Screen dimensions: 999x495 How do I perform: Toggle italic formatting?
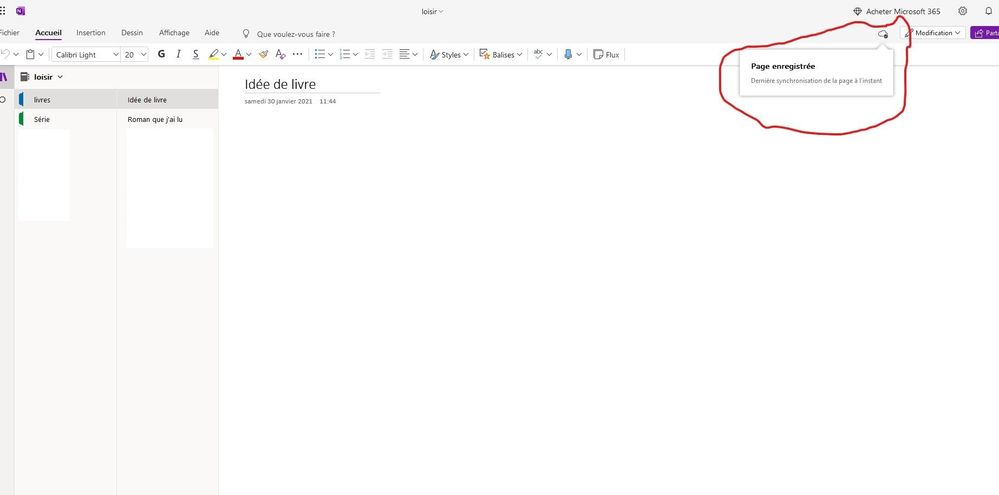(178, 55)
